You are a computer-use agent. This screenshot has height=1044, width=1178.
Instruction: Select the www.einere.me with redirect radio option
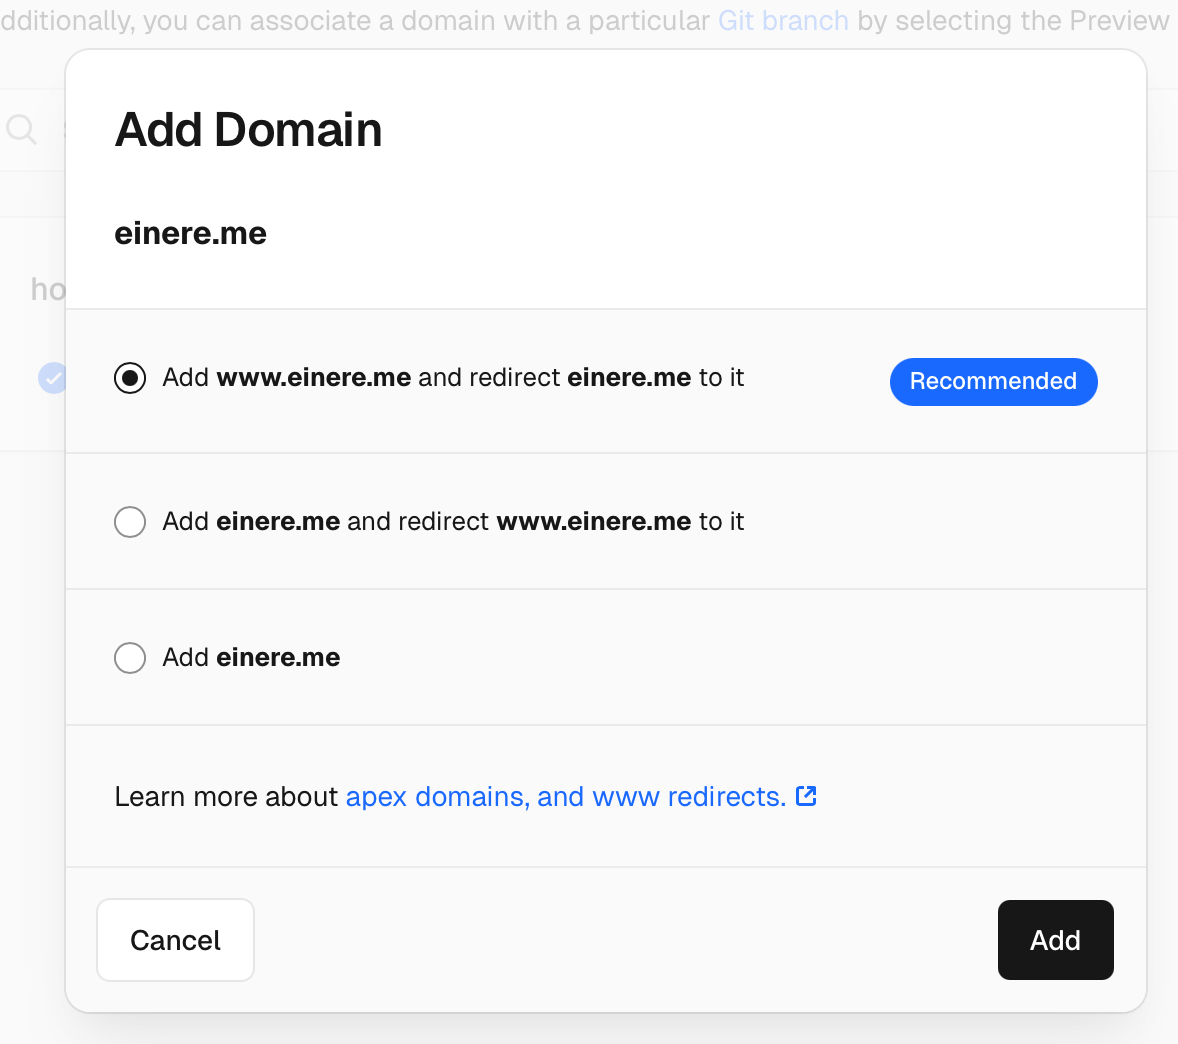click(x=130, y=378)
